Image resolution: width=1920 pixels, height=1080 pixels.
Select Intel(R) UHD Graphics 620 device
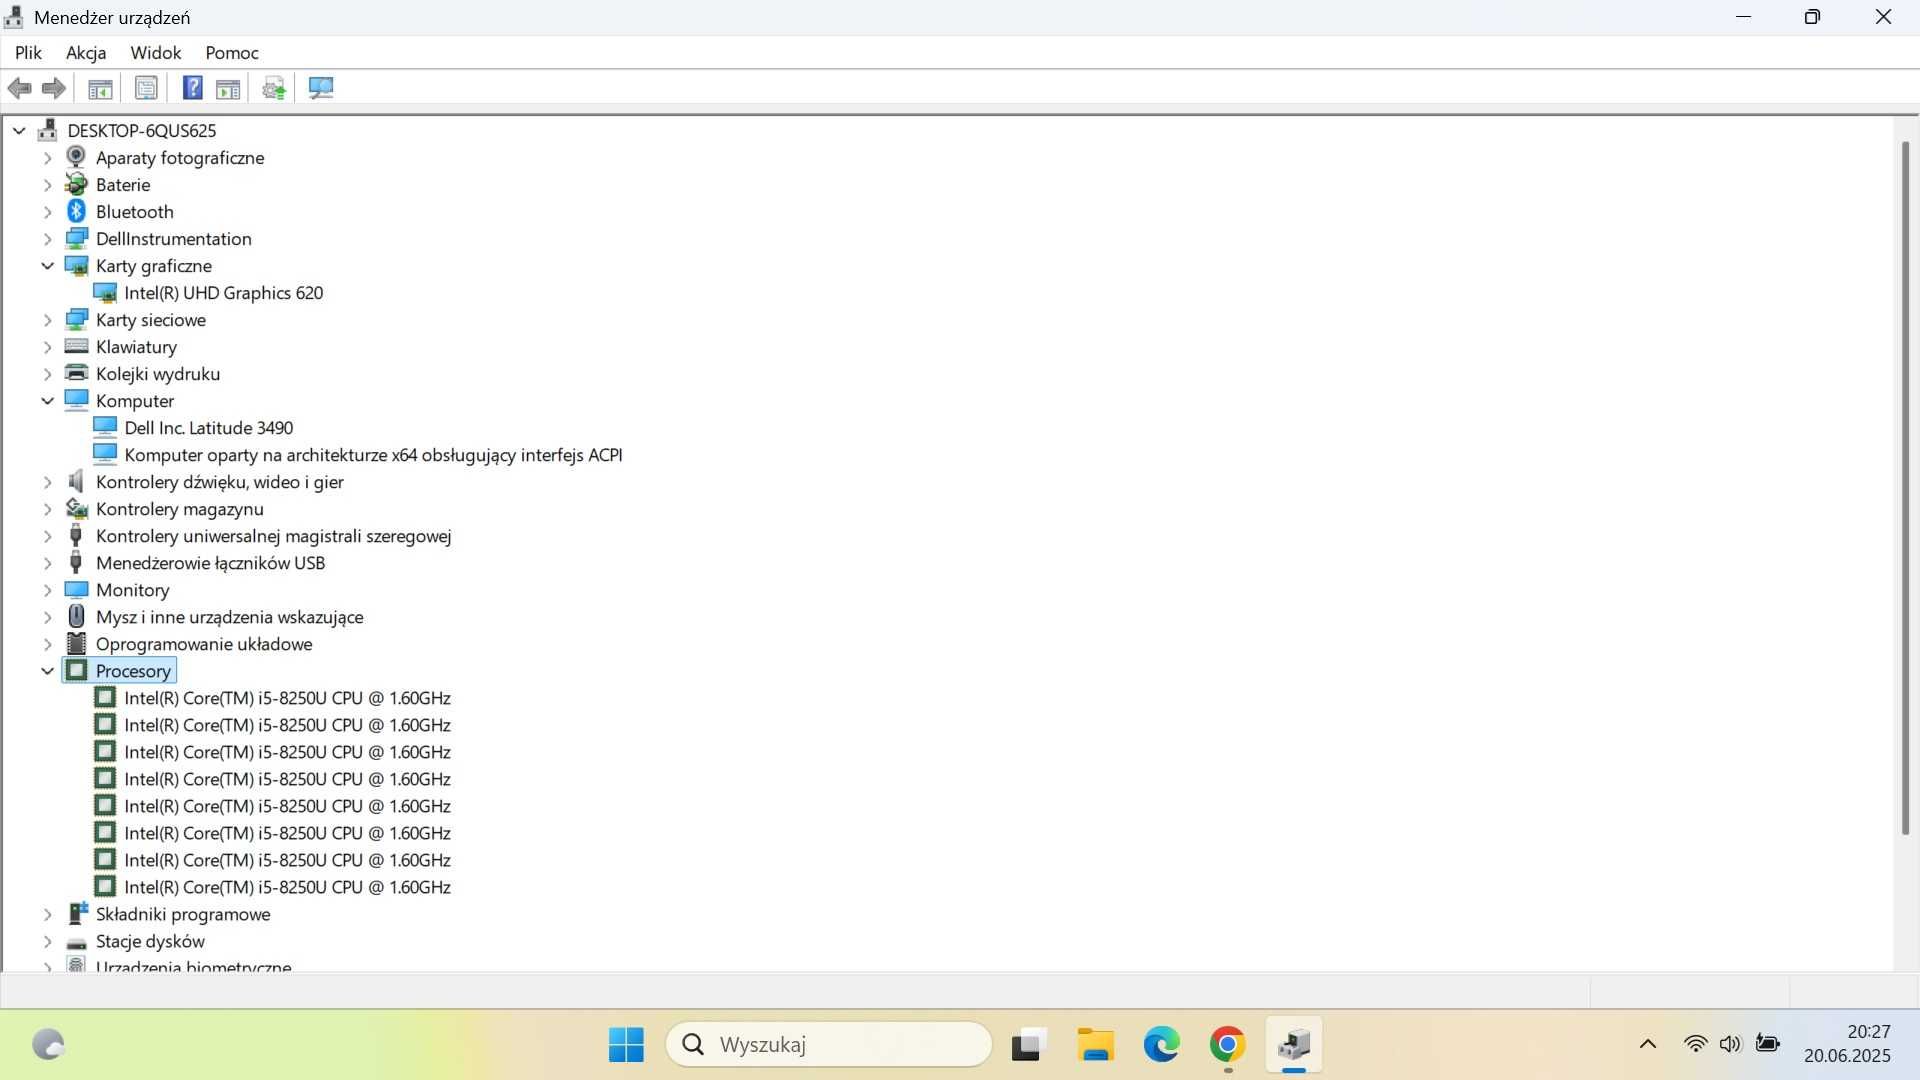coord(224,292)
